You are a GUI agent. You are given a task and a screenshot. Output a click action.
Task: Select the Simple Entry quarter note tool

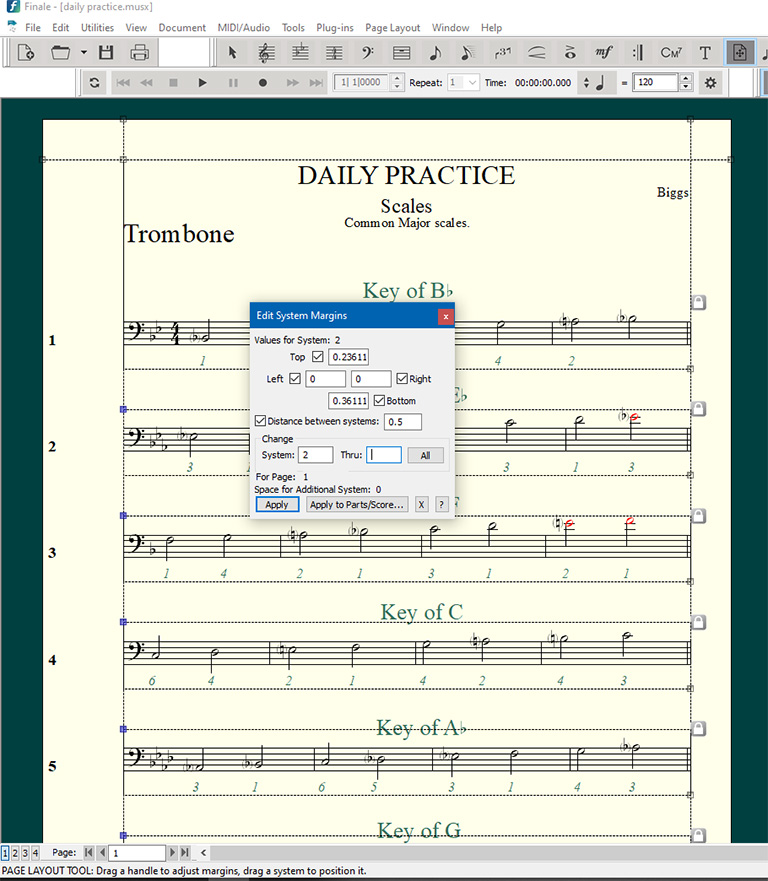[x=435, y=53]
